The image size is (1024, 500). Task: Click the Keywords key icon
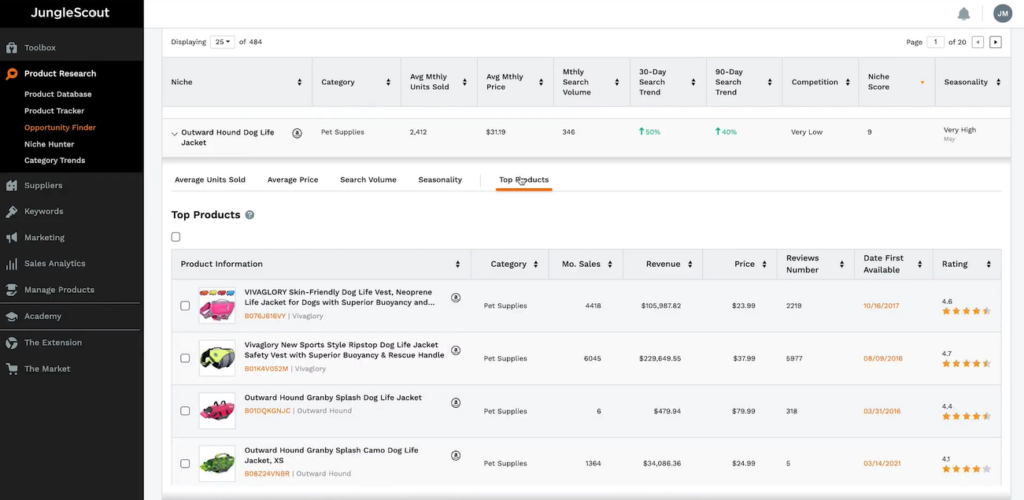[x=11, y=211]
